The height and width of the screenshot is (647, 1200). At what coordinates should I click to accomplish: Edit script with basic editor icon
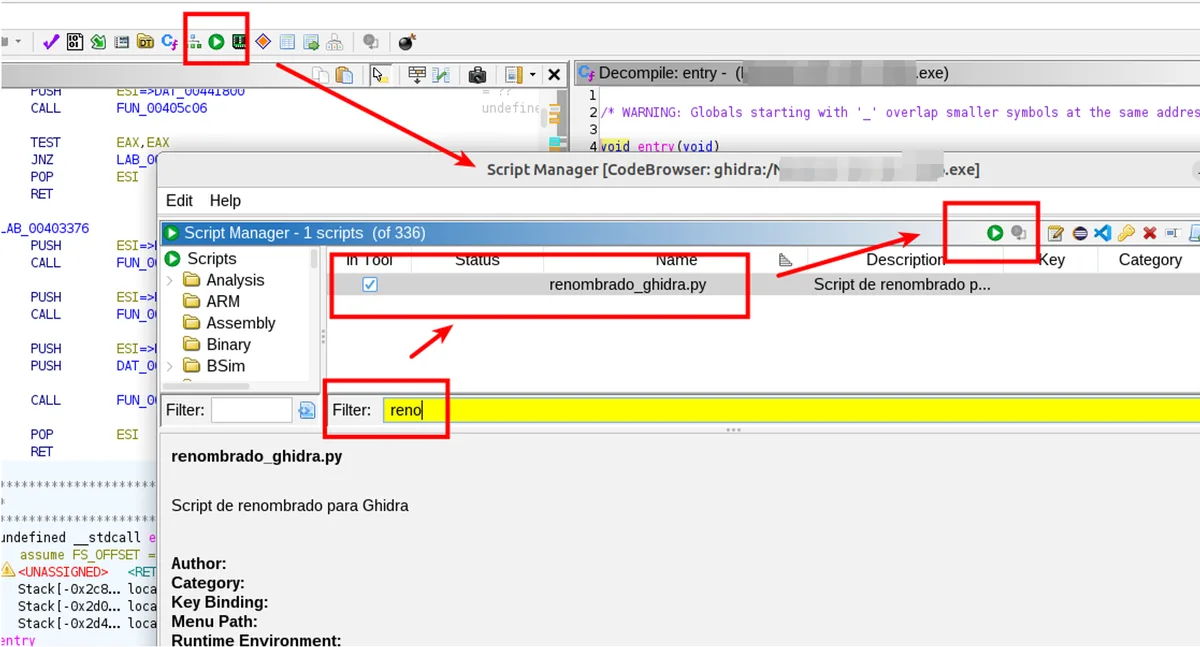1055,233
